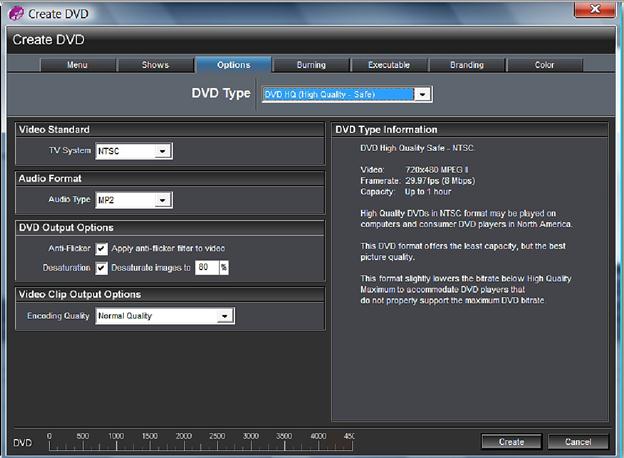Select the Executable tab
The height and width of the screenshot is (458, 624).
(389, 65)
